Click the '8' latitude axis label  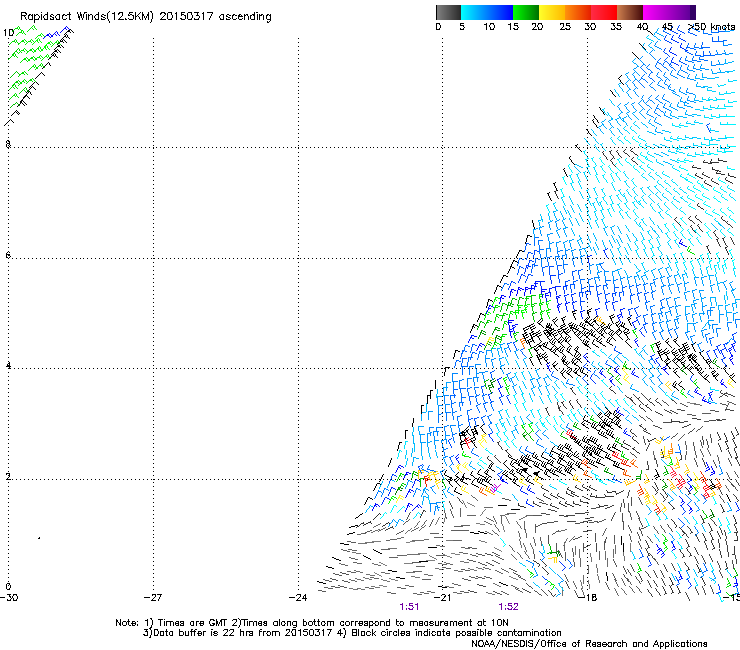point(8,144)
